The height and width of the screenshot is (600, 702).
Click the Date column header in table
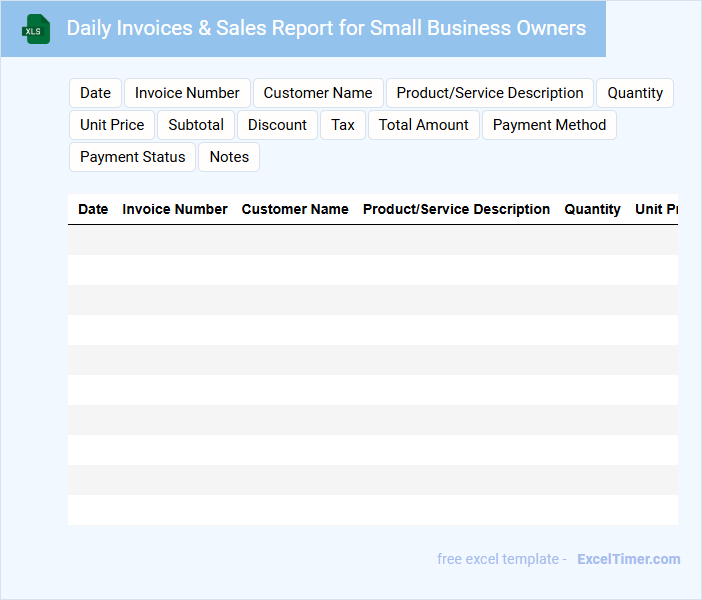tap(93, 209)
